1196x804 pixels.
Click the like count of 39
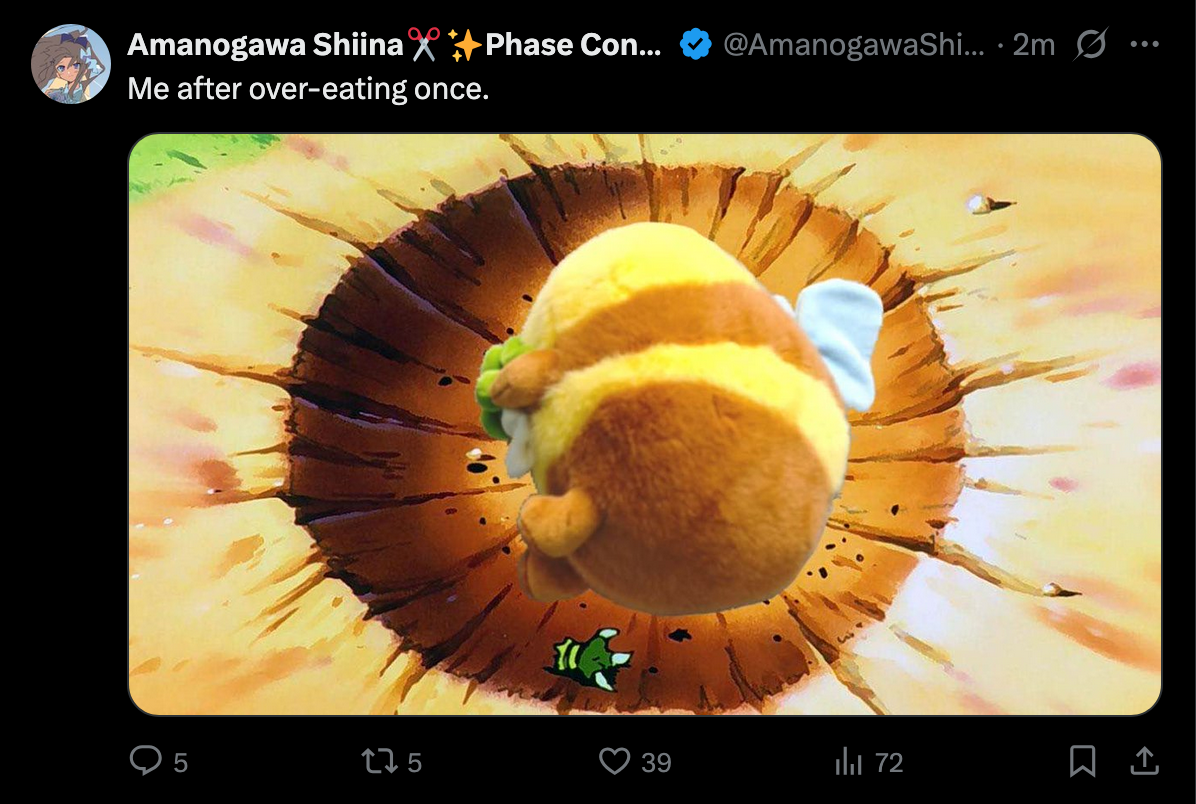point(656,762)
